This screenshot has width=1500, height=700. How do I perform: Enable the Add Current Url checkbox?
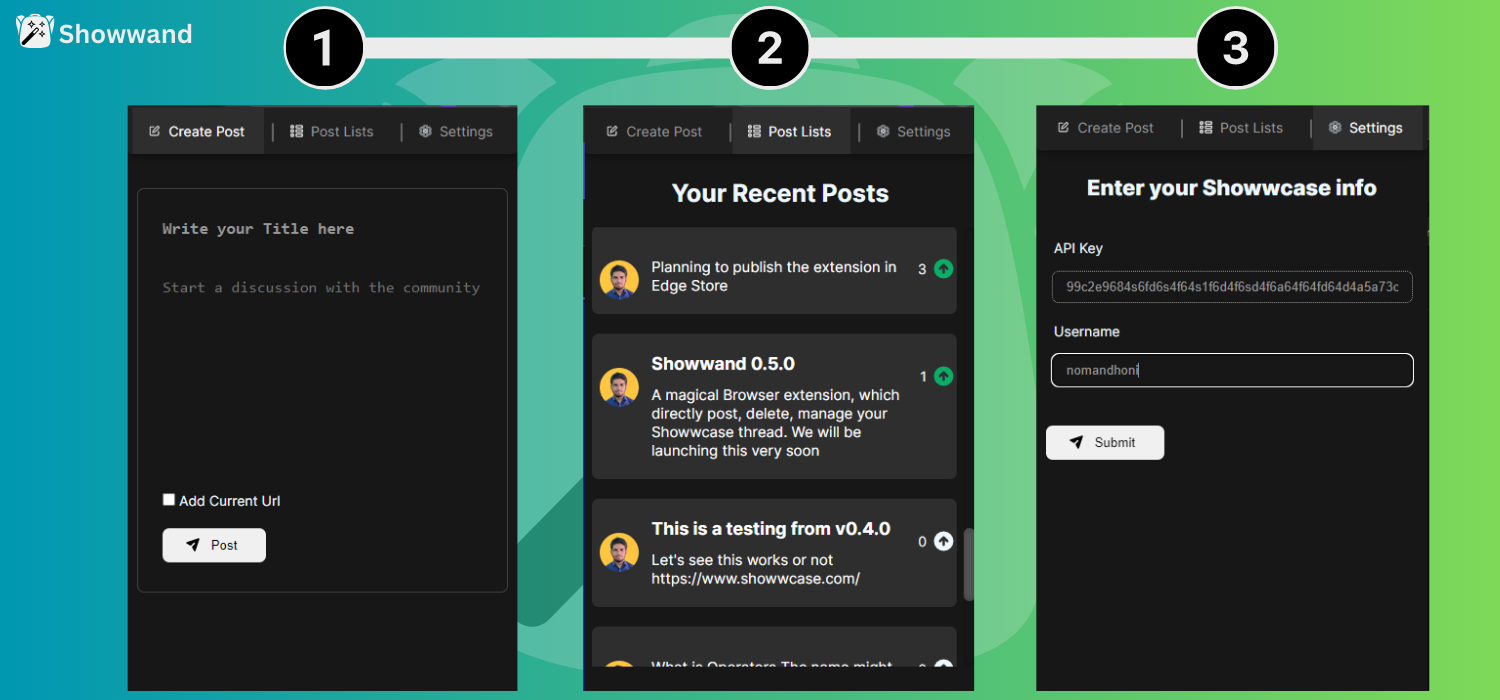pos(168,499)
